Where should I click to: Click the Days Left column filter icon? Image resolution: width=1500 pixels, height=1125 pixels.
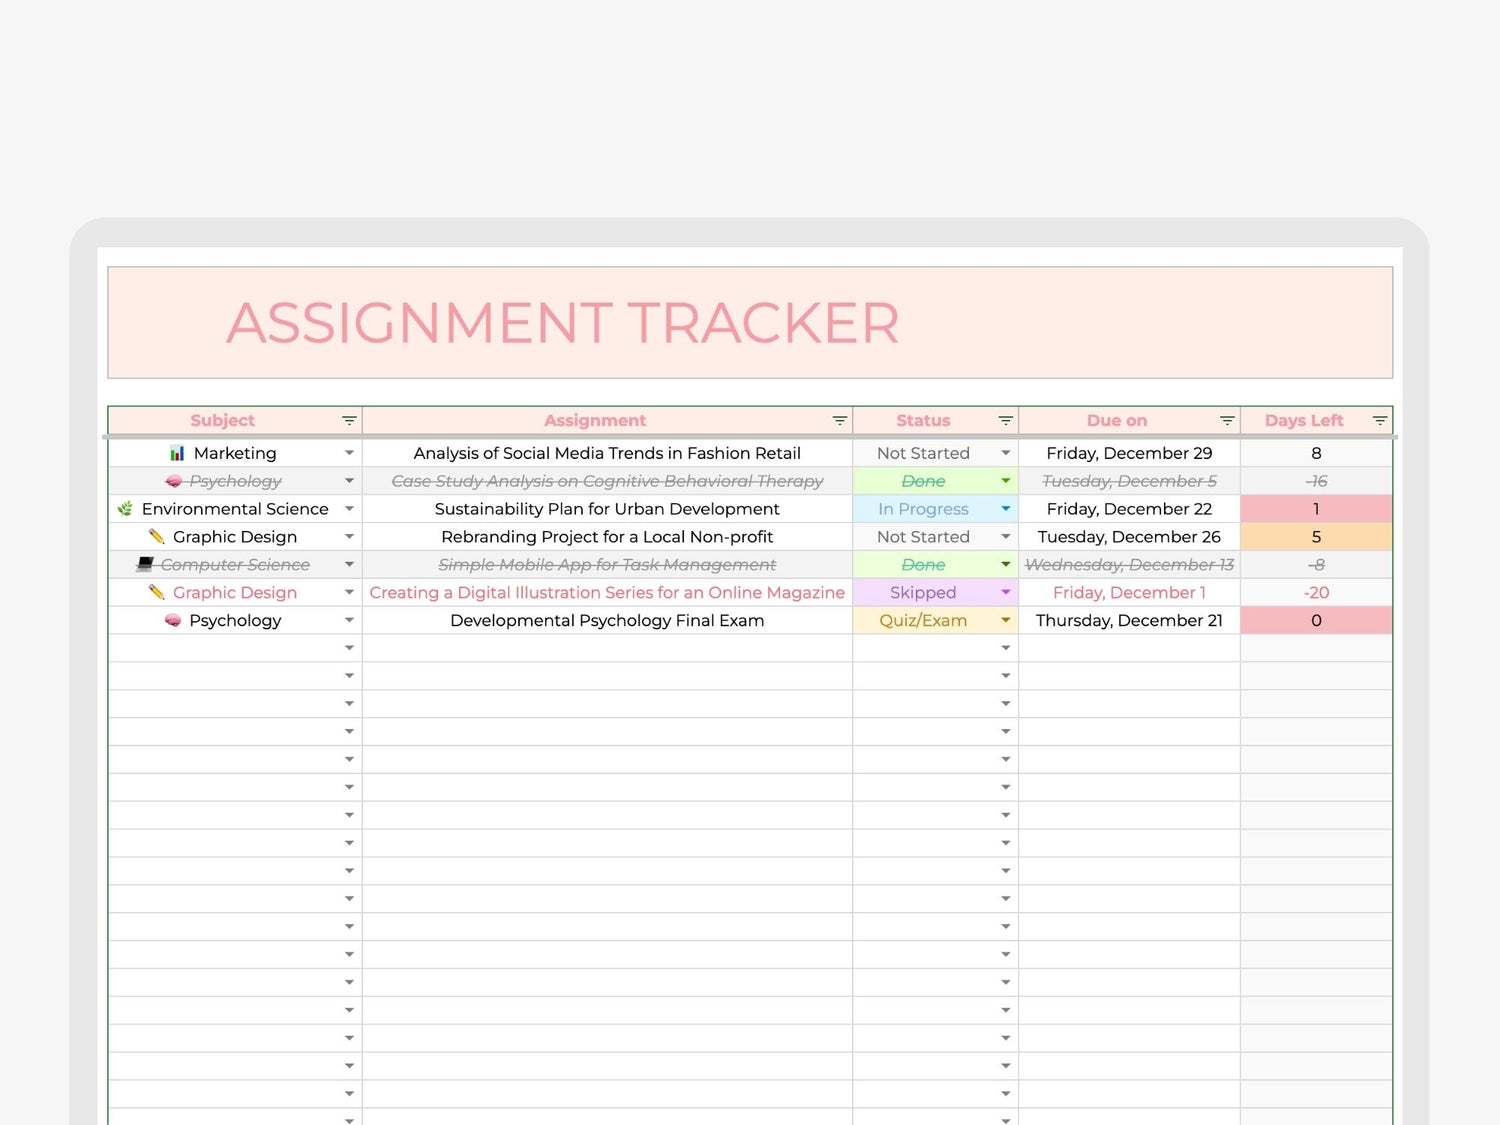click(x=1380, y=421)
